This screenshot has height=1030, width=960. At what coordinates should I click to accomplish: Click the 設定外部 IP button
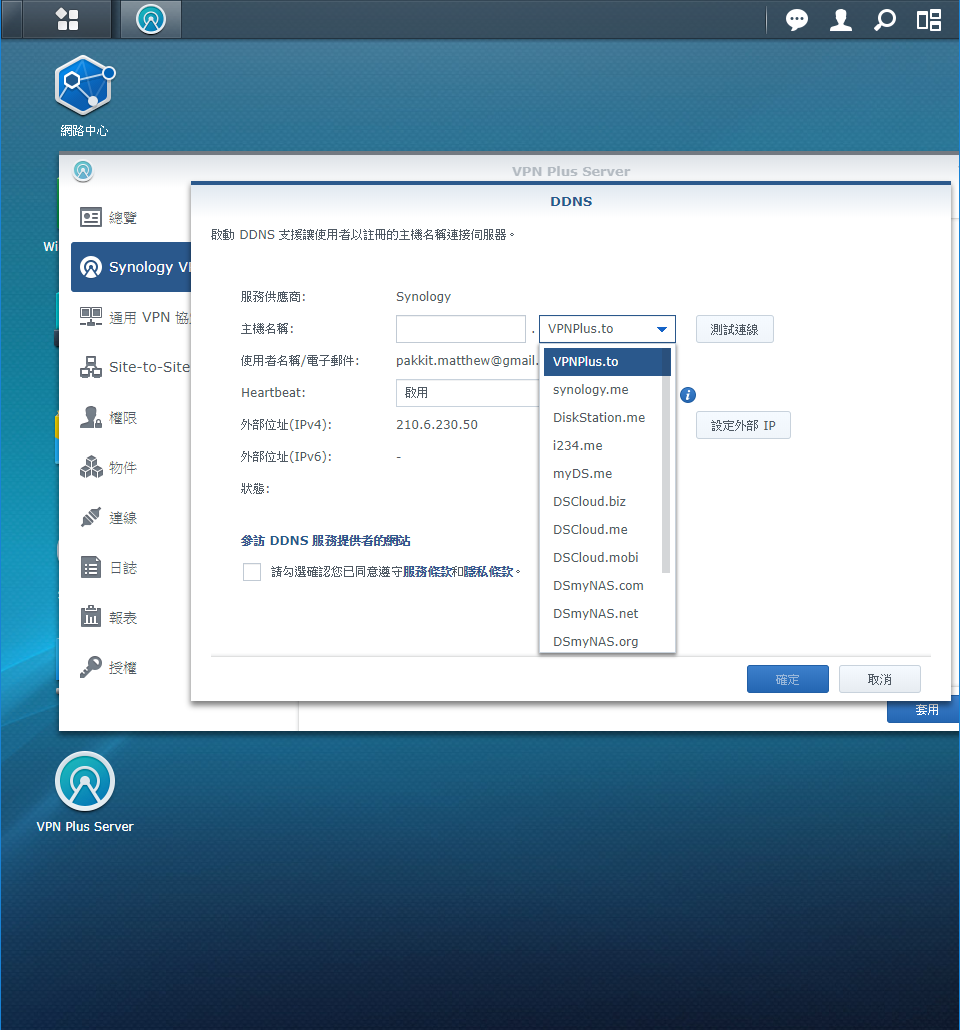[743, 426]
